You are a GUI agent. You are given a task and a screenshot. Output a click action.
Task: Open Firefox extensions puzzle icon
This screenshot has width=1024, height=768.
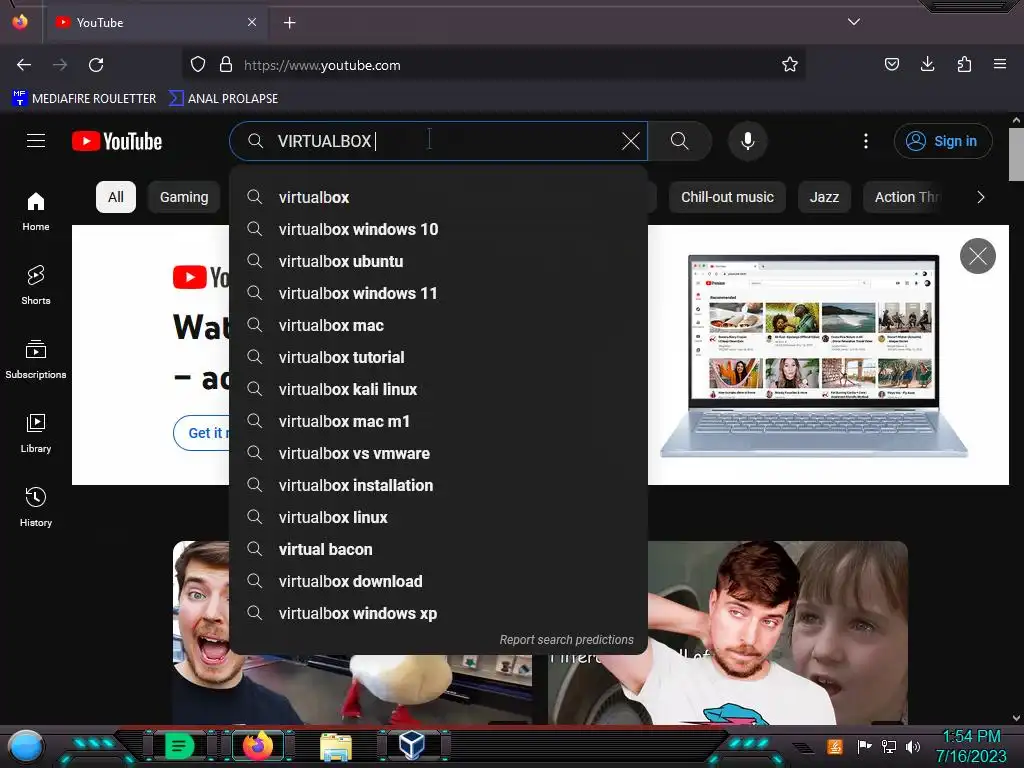pyautogui.click(x=964, y=64)
